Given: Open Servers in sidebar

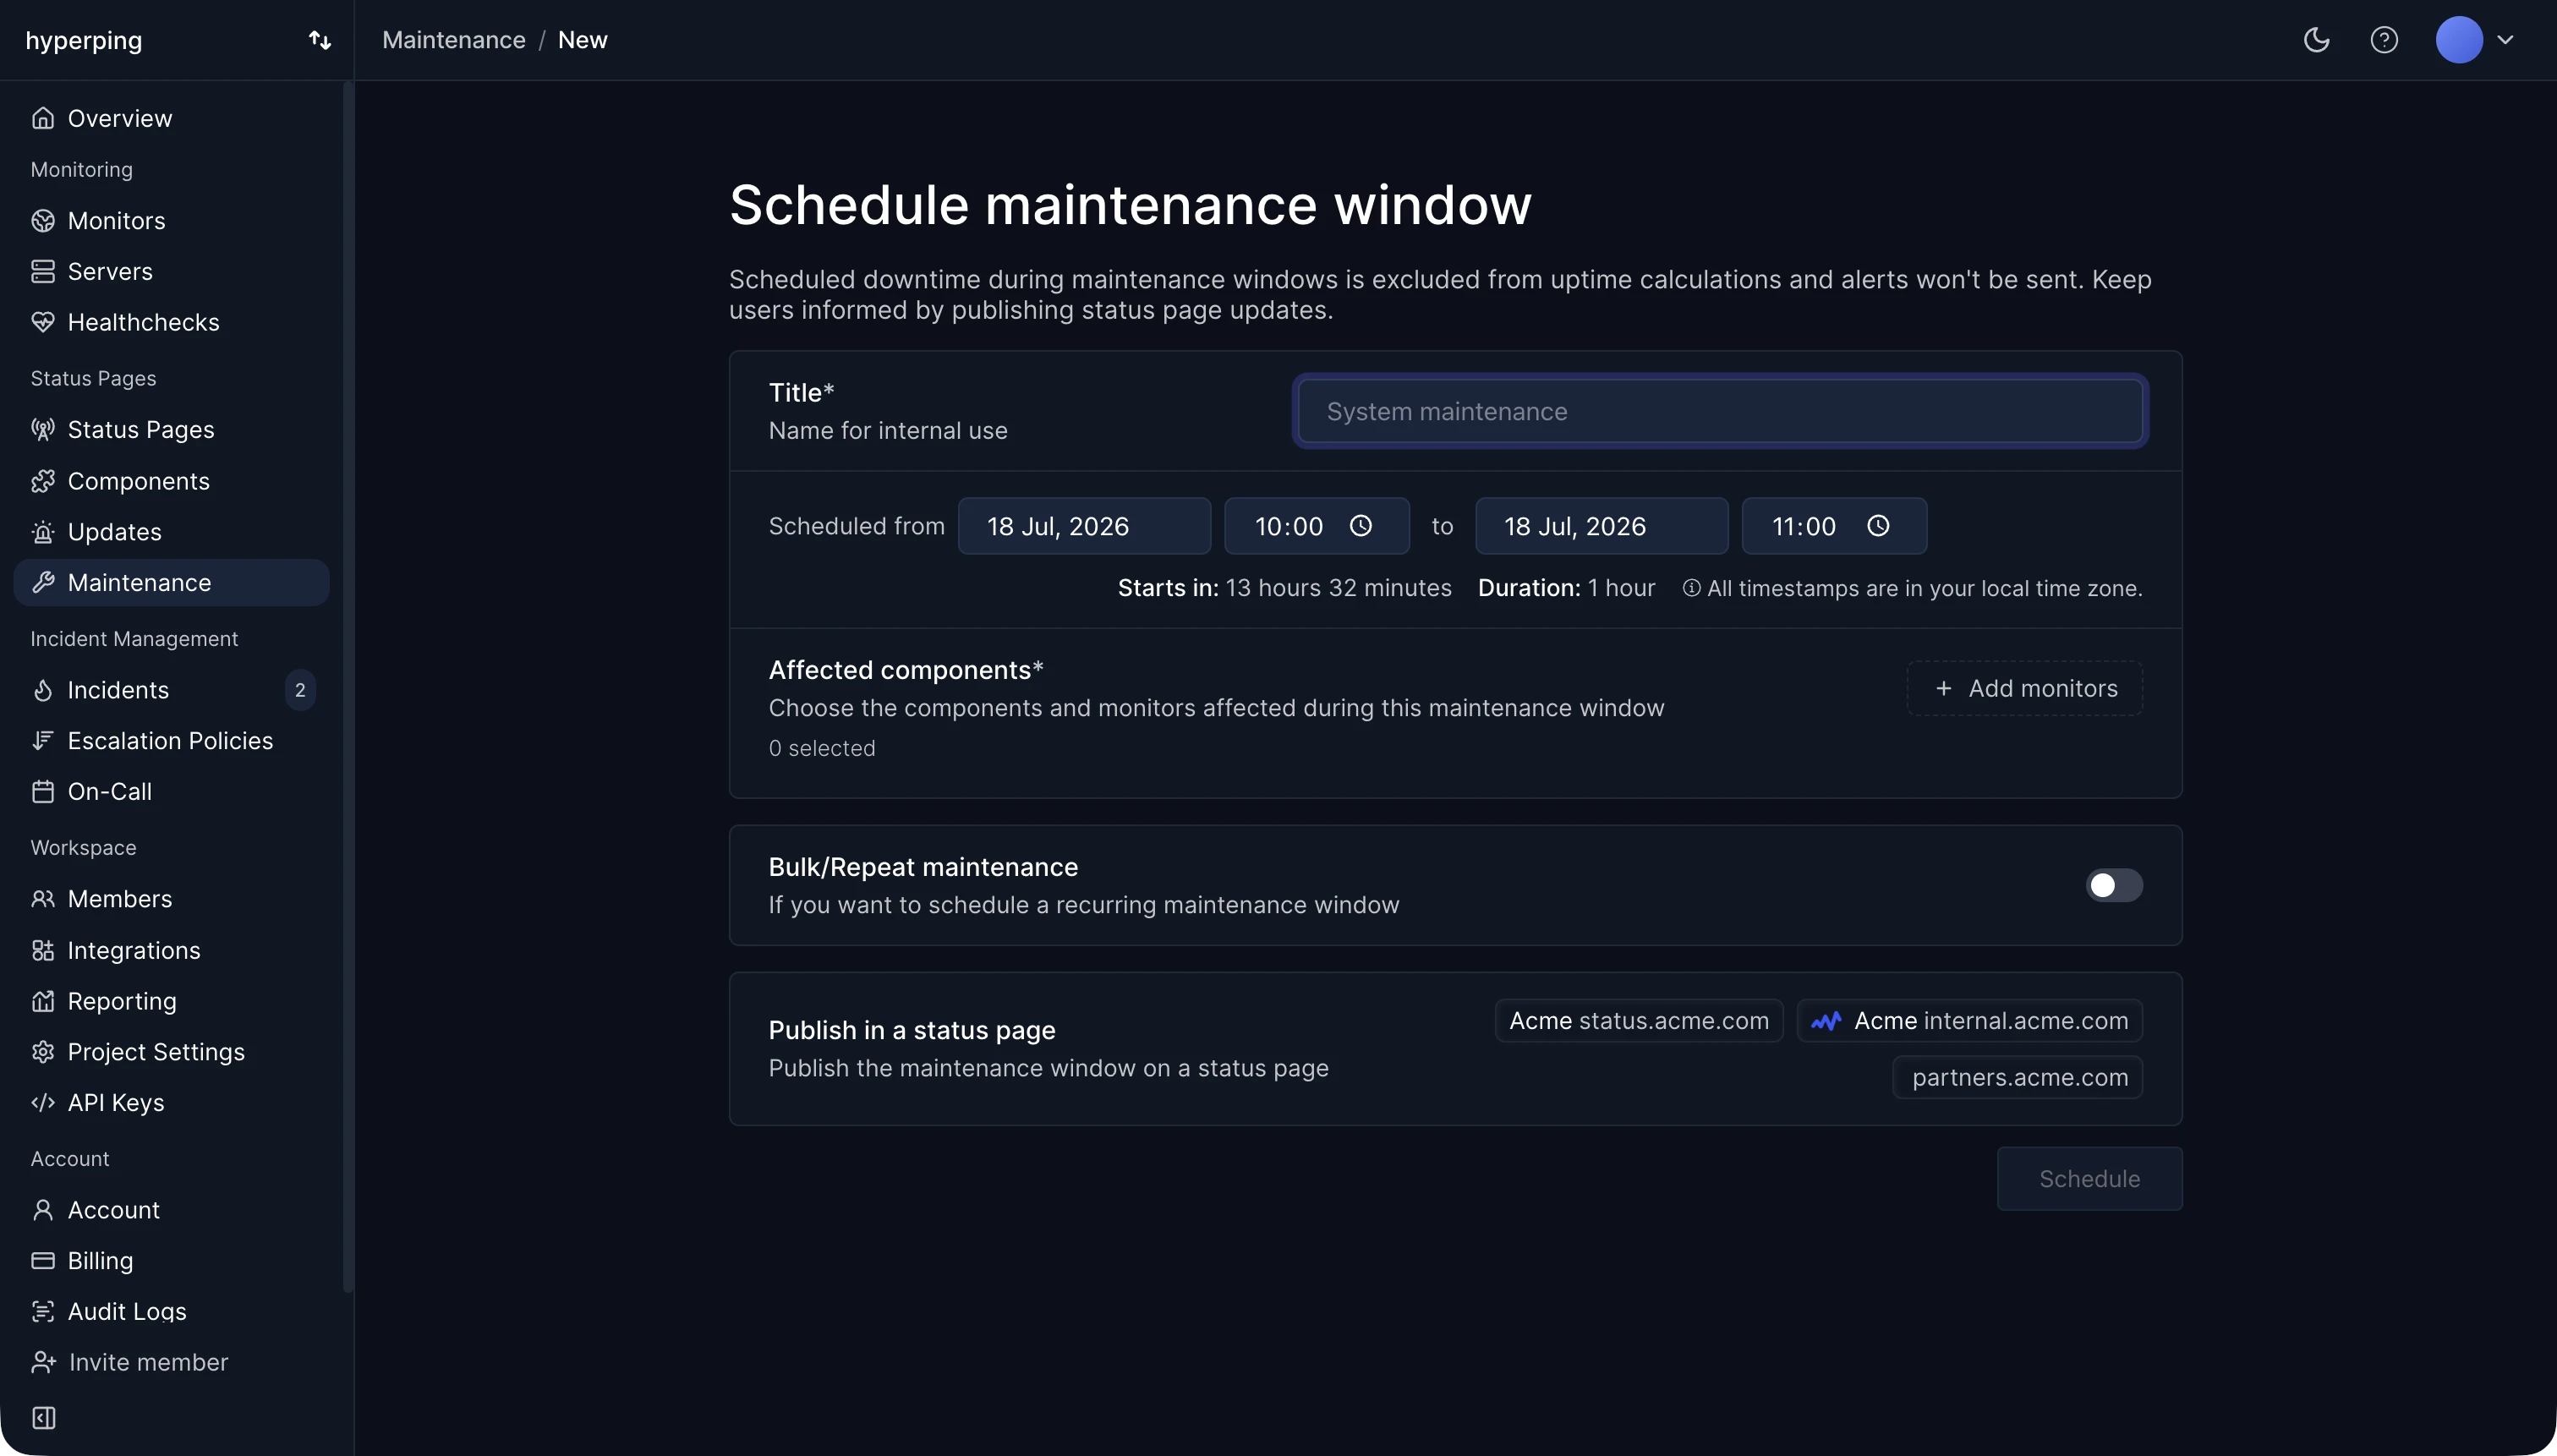Looking at the screenshot, I should click(172, 271).
